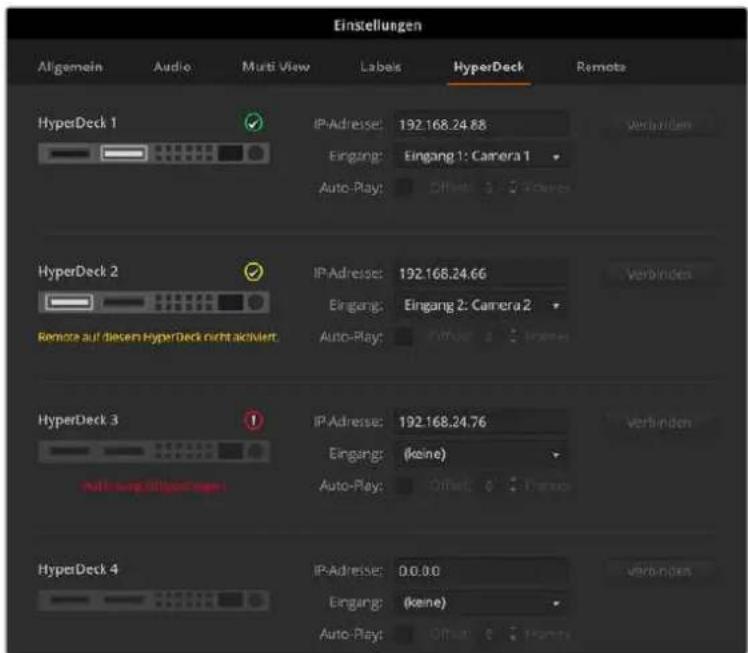
Task: Enable Auto-Play checkbox for HyperDeck 2
Action: (x=405, y=336)
